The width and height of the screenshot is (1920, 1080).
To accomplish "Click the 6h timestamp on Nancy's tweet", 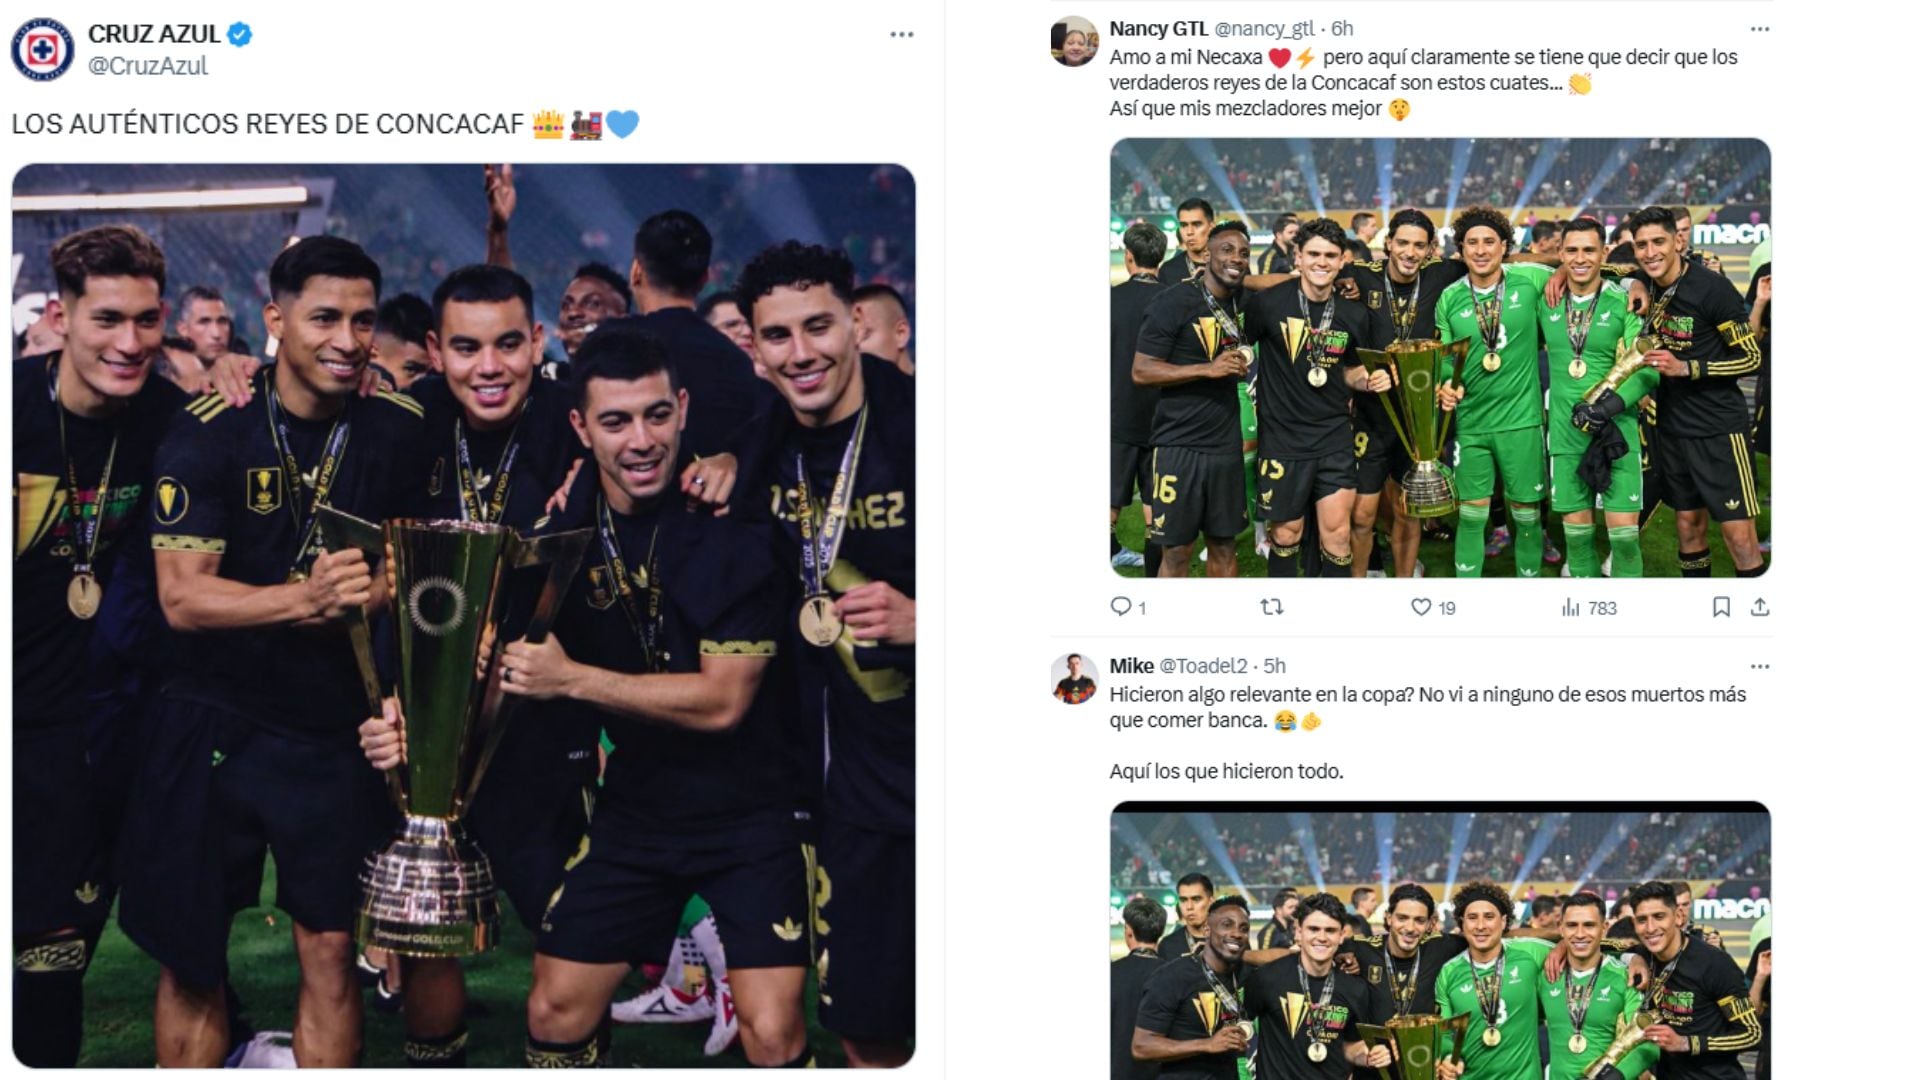I will click(1342, 28).
